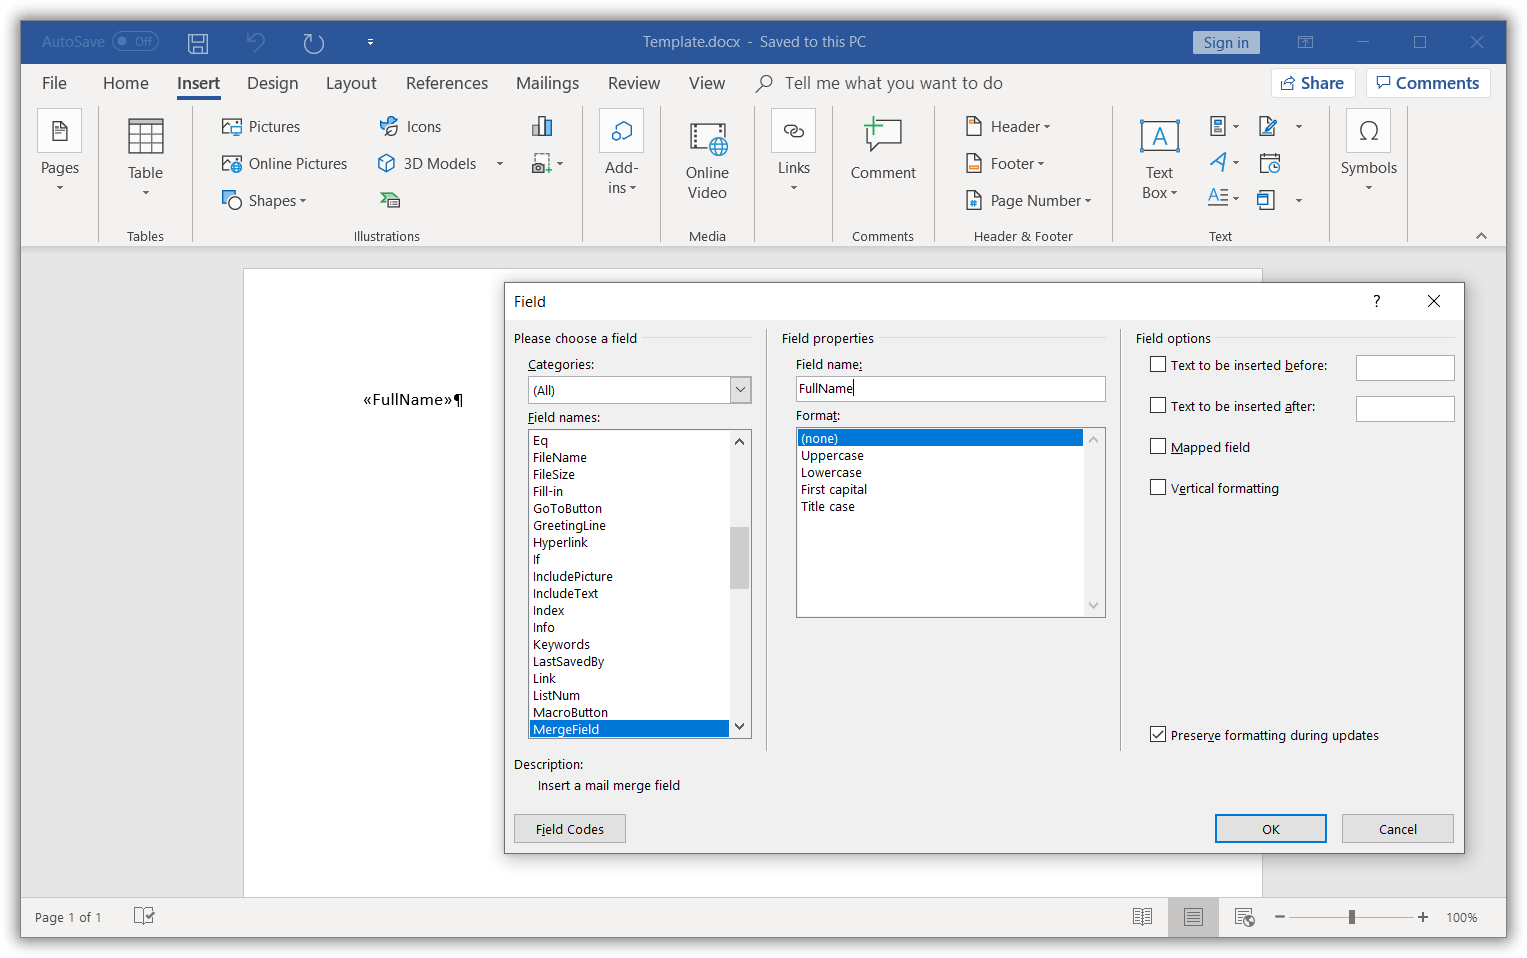Click the WordArt icon in Text group

pyautogui.click(x=1219, y=163)
